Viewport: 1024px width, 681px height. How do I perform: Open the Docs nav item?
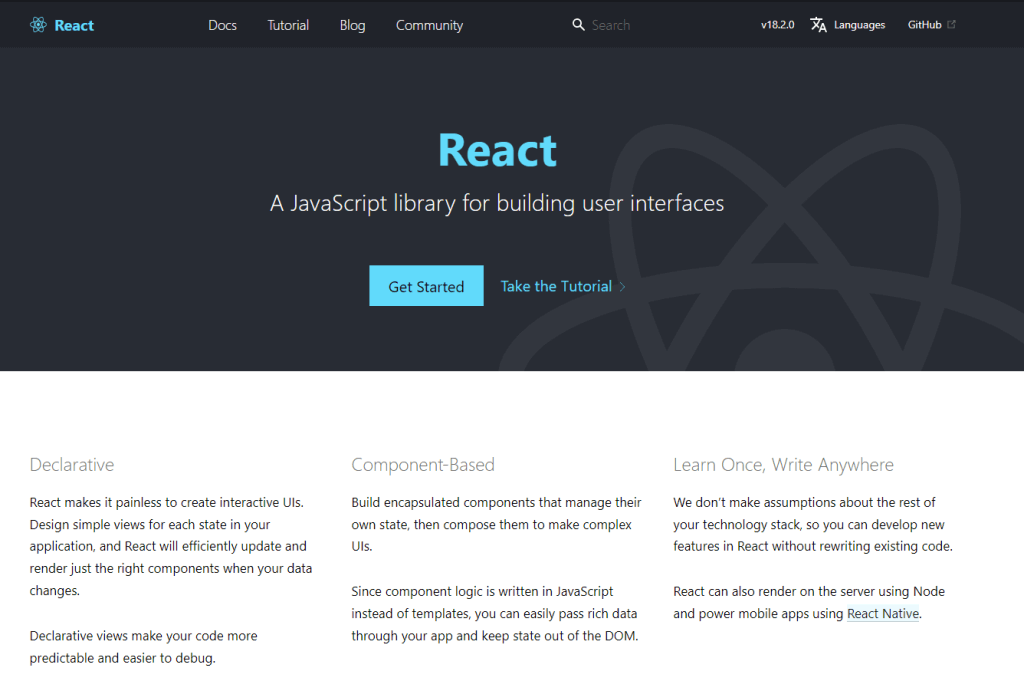pos(222,25)
